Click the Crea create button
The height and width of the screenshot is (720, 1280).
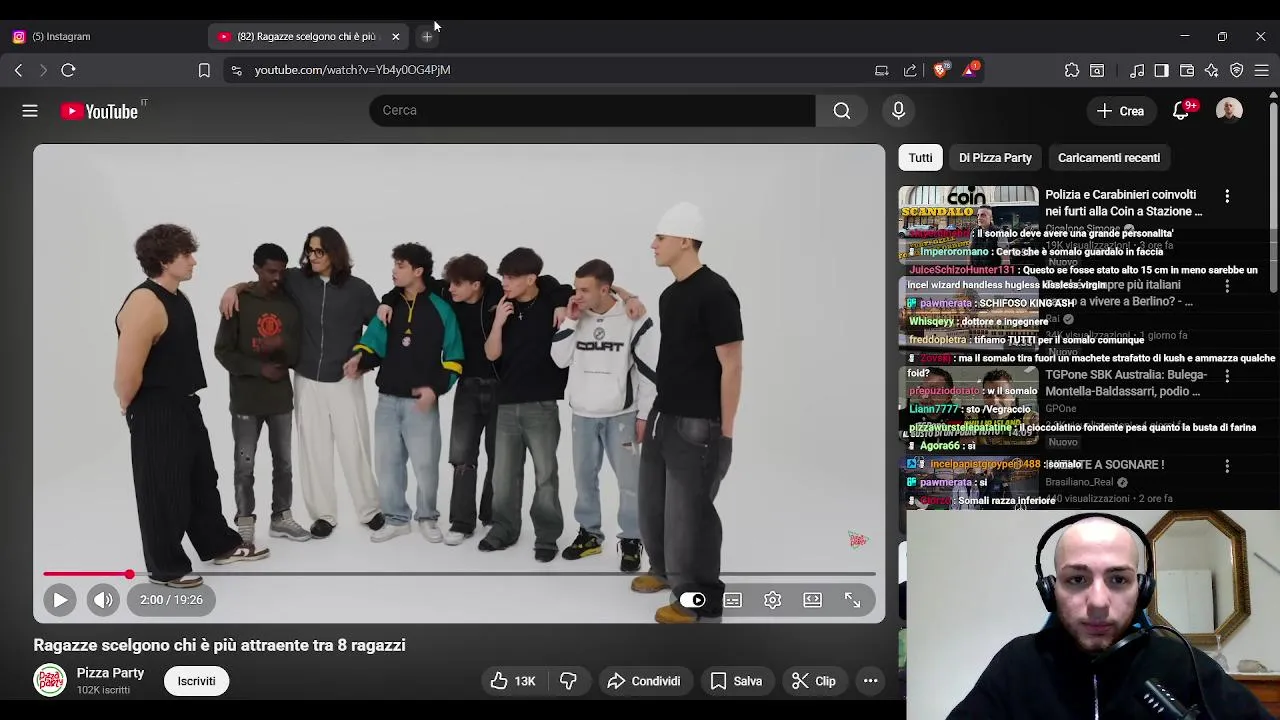1120,111
